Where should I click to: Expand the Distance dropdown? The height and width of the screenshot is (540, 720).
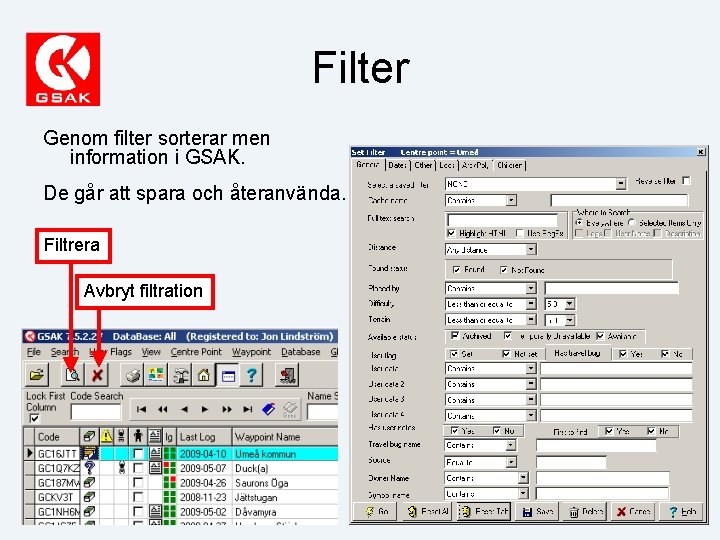tap(531, 249)
